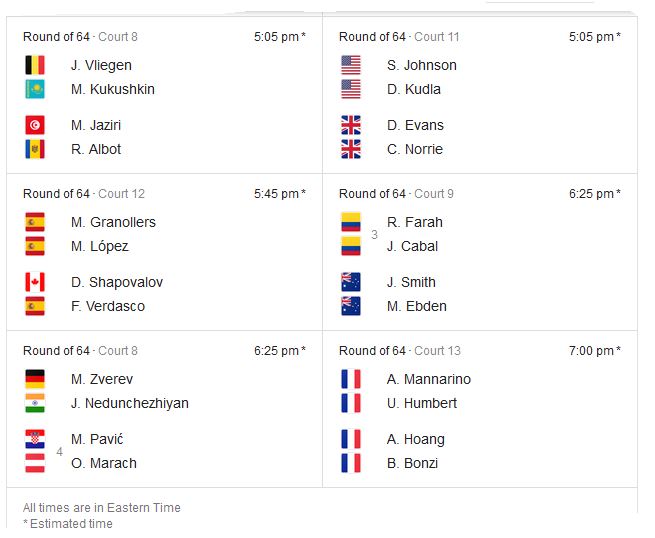Open the S. Johnson player name

[421, 65]
